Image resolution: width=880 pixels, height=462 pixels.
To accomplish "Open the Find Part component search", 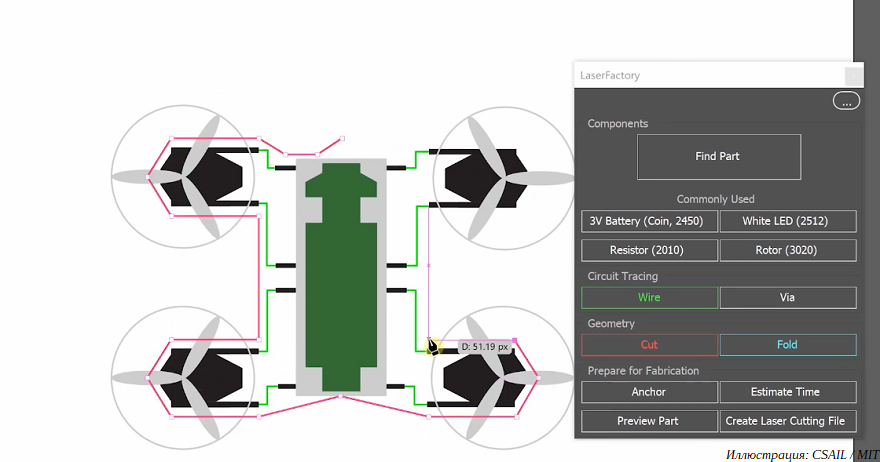I will [718, 157].
